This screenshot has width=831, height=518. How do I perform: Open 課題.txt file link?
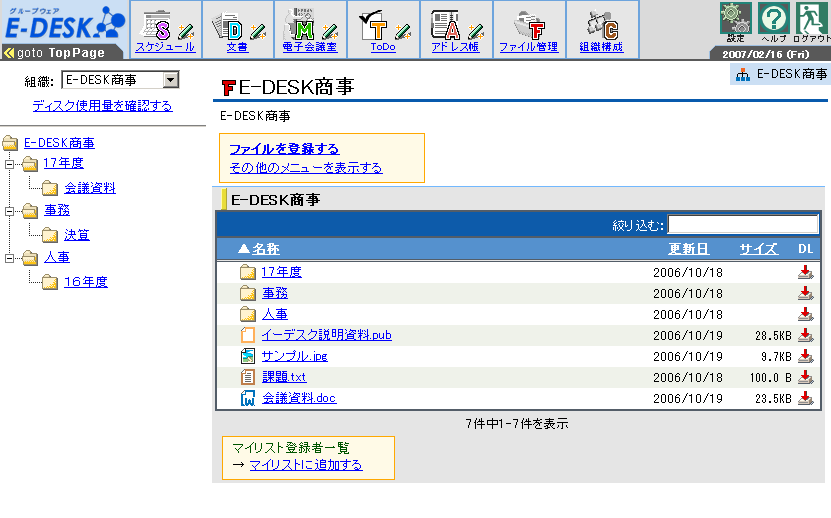pyautogui.click(x=284, y=377)
